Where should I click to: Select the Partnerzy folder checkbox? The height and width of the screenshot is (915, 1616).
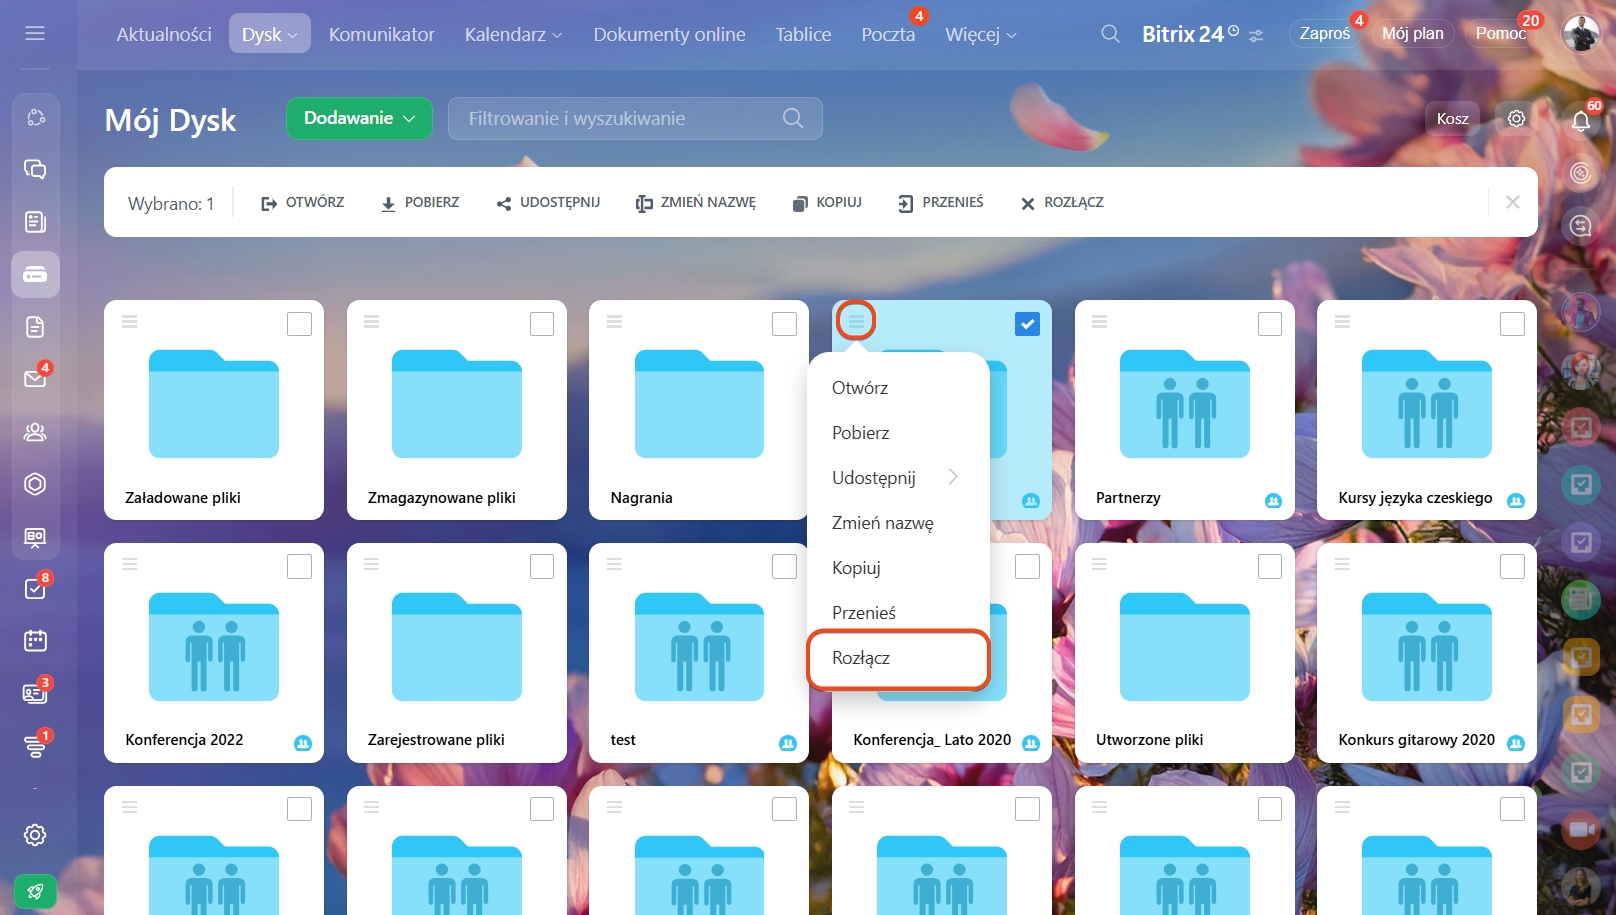click(1270, 324)
